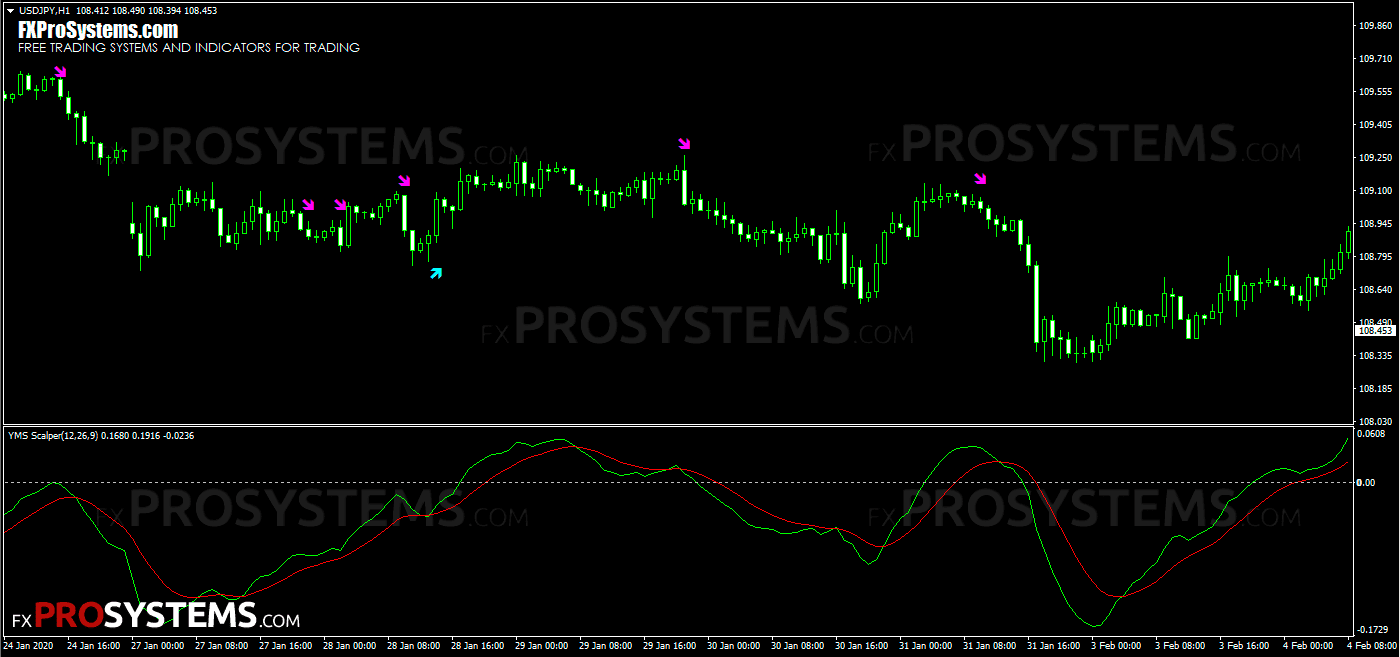Viewport: 1400px width, 657px height.
Task: Click the 109.555 price scale label
Action: pos(1374,92)
